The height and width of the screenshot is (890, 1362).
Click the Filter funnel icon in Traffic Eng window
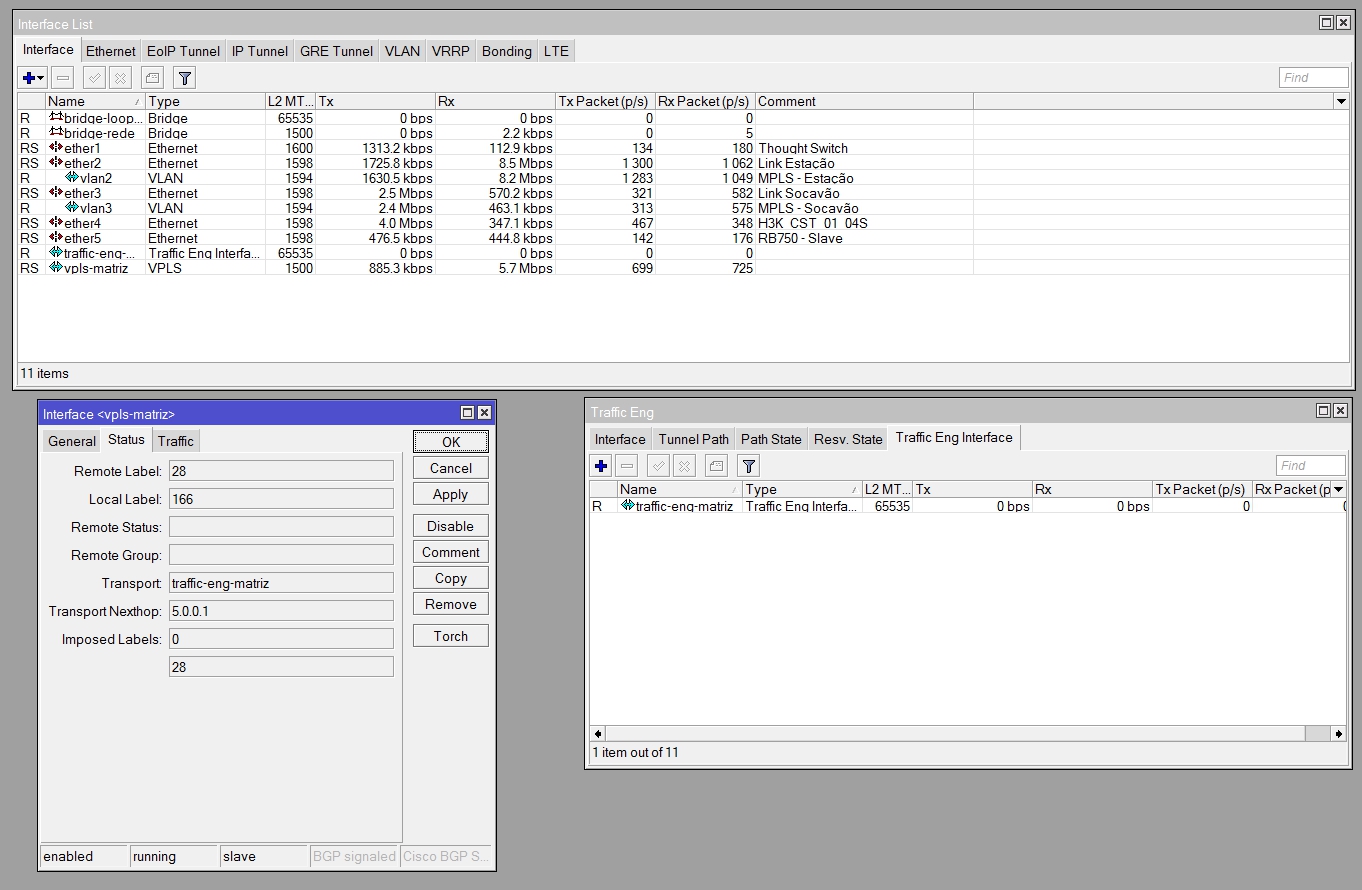pos(748,466)
